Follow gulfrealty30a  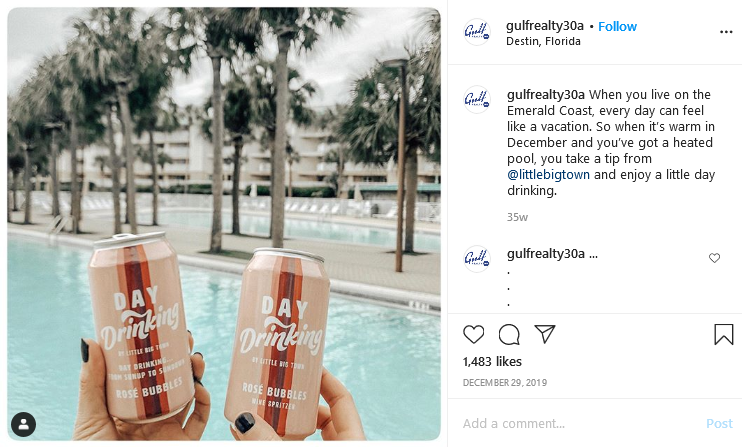point(618,26)
